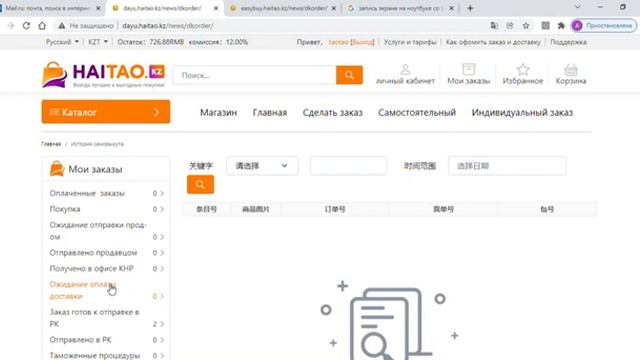Click the keyword text input next to 请选择
Image resolution: width=640 pixels, height=360 pixels.
tap(348, 166)
